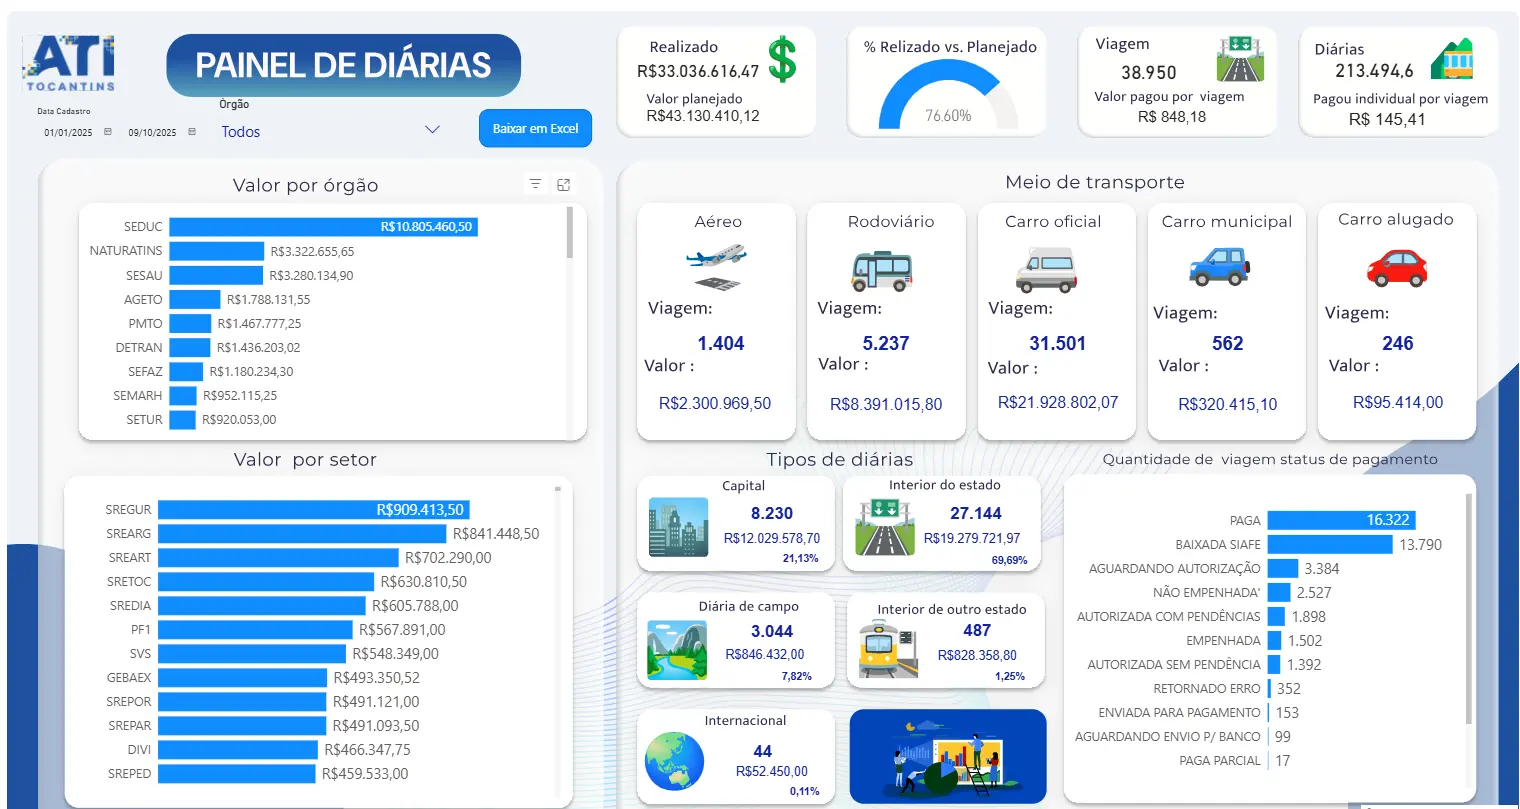The width and height of the screenshot is (1520, 809).
Task: Click the Baixar em Excel button
Action: (535, 128)
